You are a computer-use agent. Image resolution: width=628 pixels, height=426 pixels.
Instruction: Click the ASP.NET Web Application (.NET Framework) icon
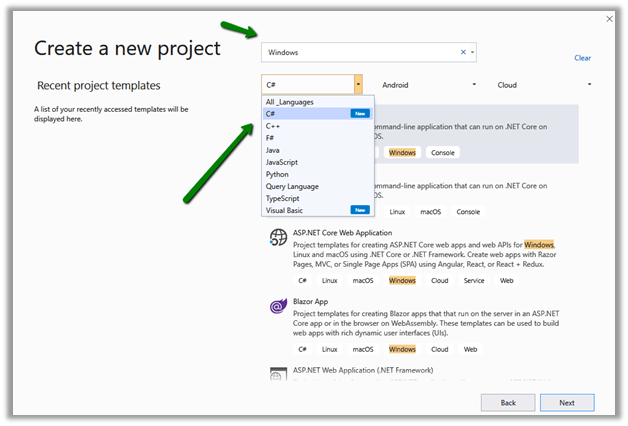coord(278,374)
